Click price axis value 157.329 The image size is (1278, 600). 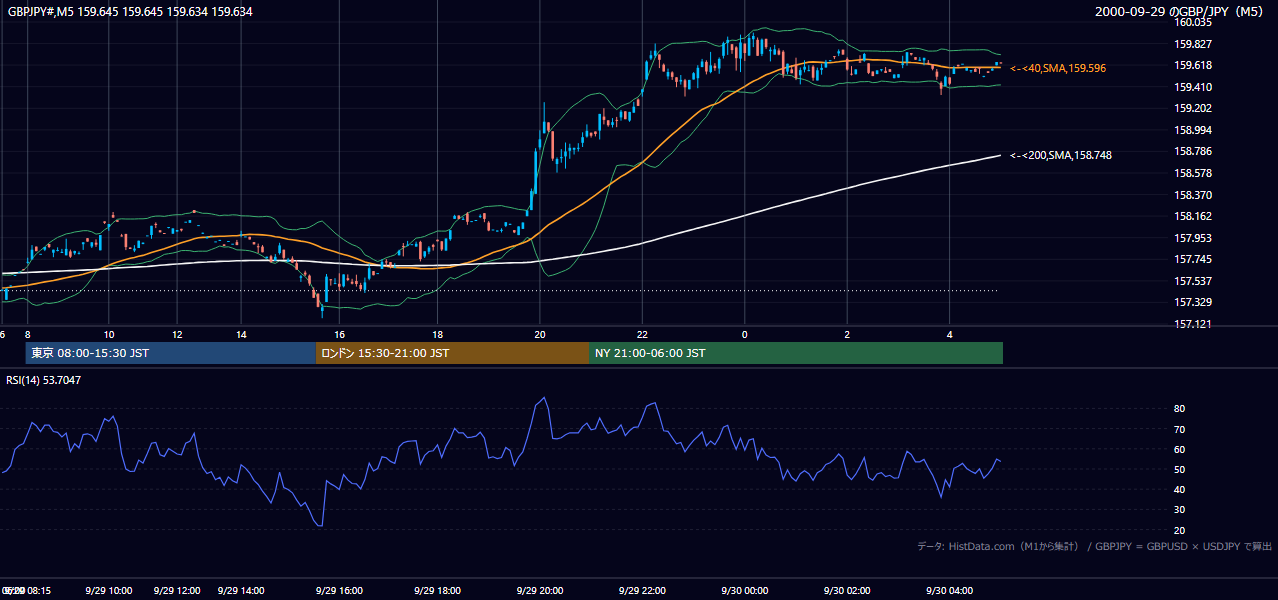click(x=1194, y=302)
